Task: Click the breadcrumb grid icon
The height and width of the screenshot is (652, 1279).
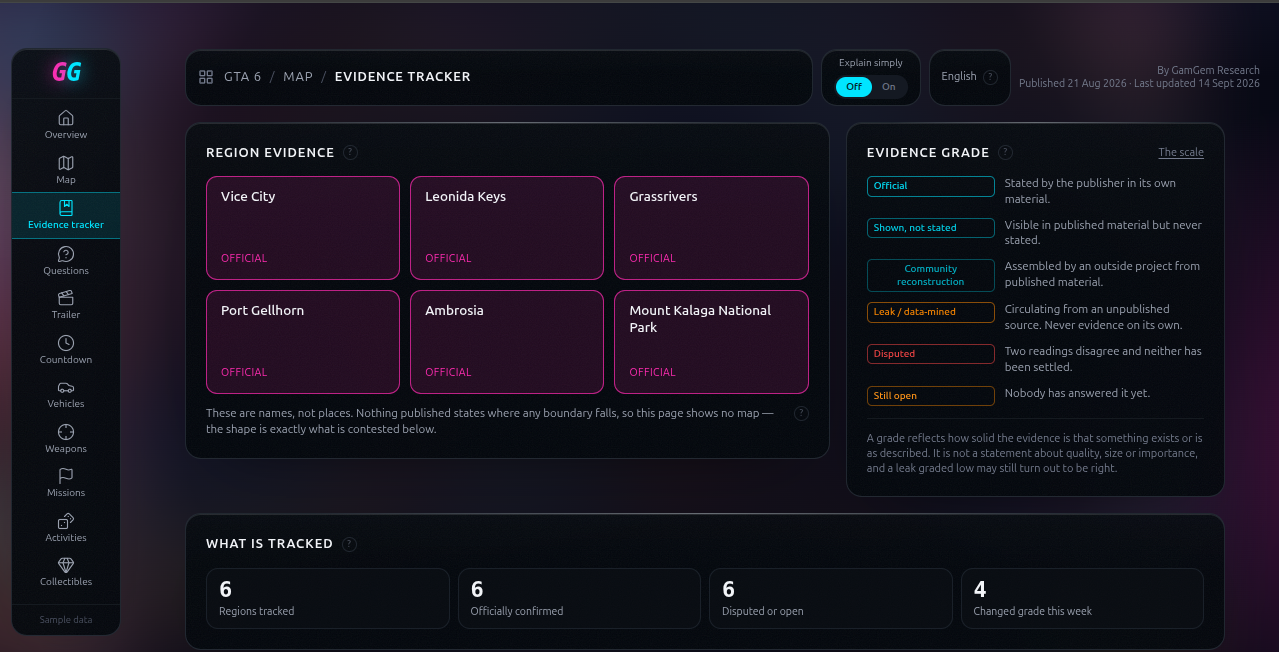Action: 206,77
